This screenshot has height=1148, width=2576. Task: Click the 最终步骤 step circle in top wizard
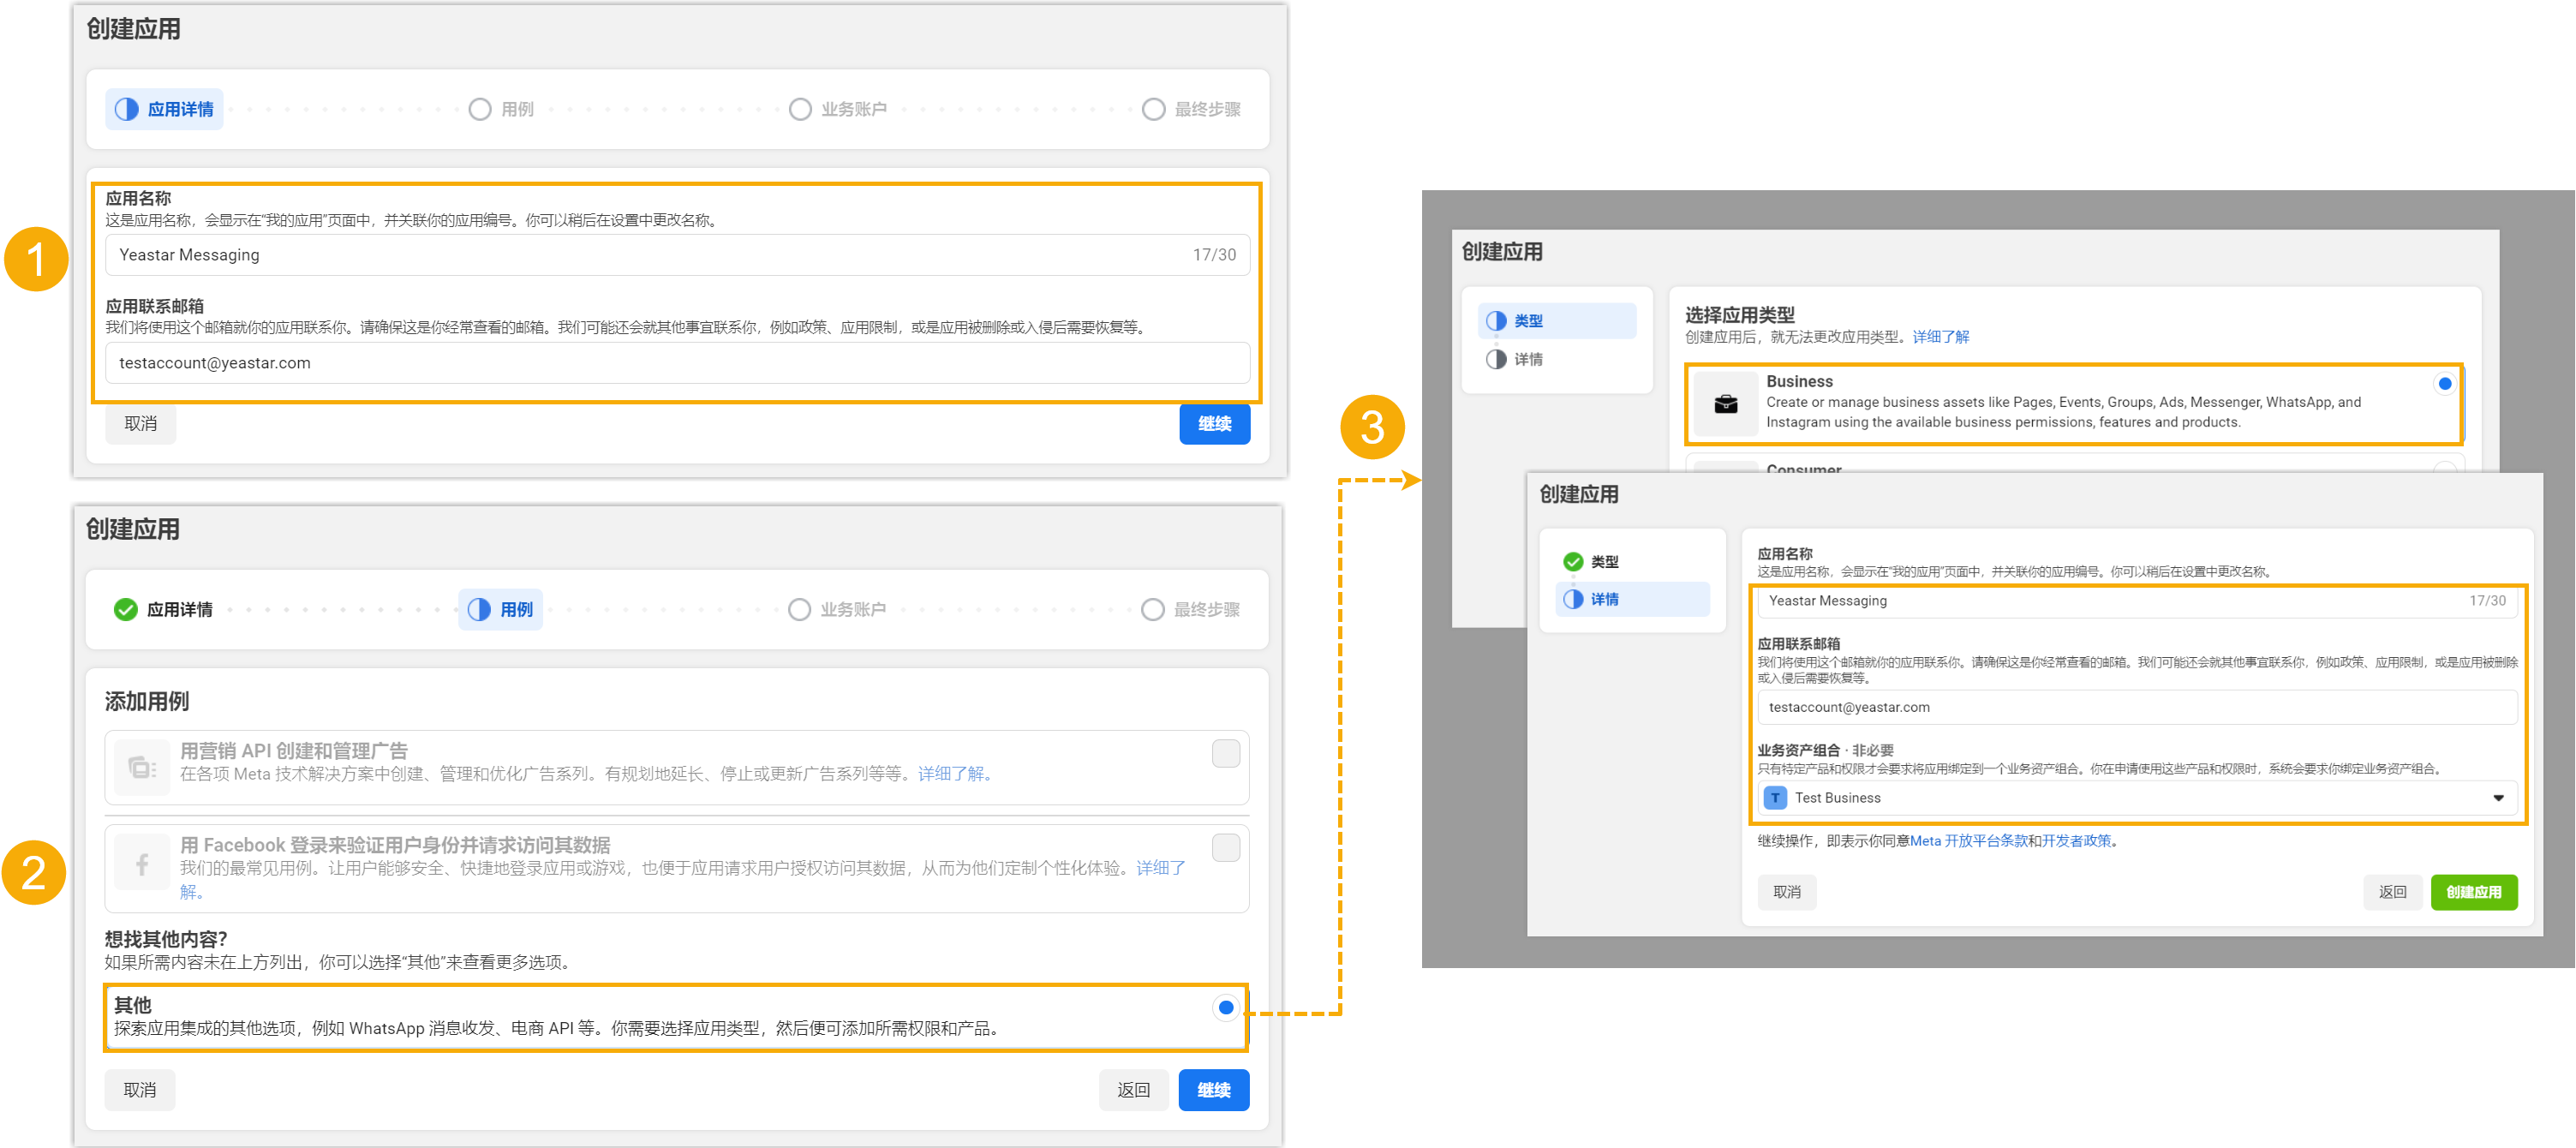1153,109
